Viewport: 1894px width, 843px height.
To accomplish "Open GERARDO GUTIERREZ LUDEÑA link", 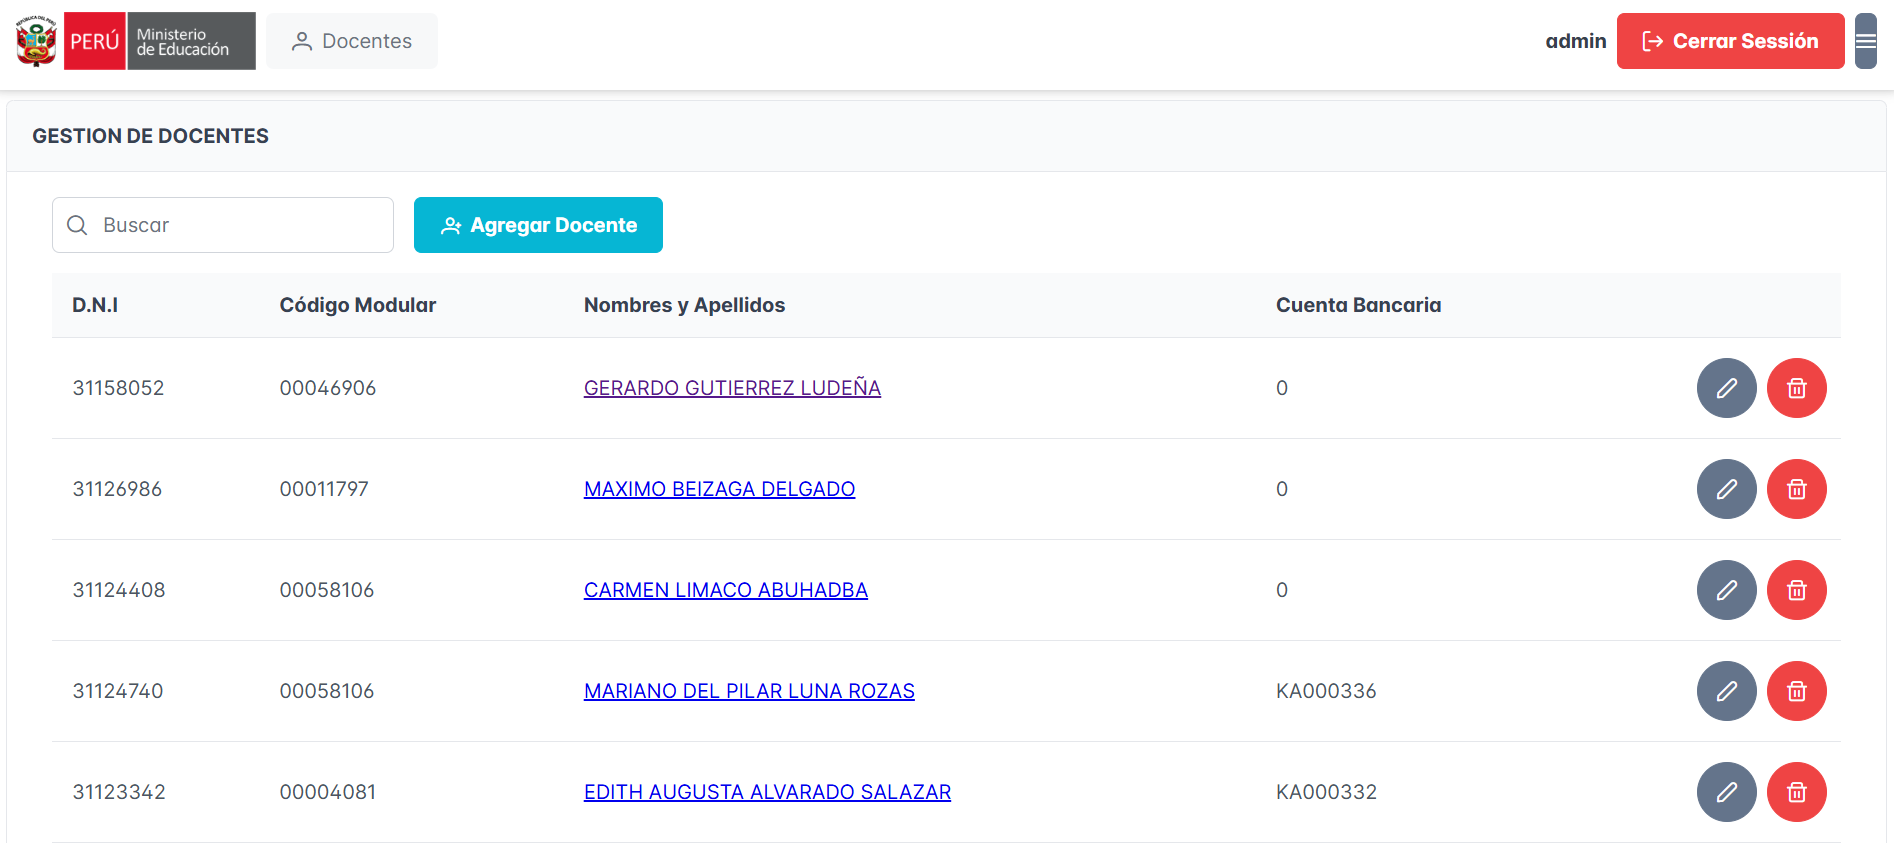I will 732,388.
